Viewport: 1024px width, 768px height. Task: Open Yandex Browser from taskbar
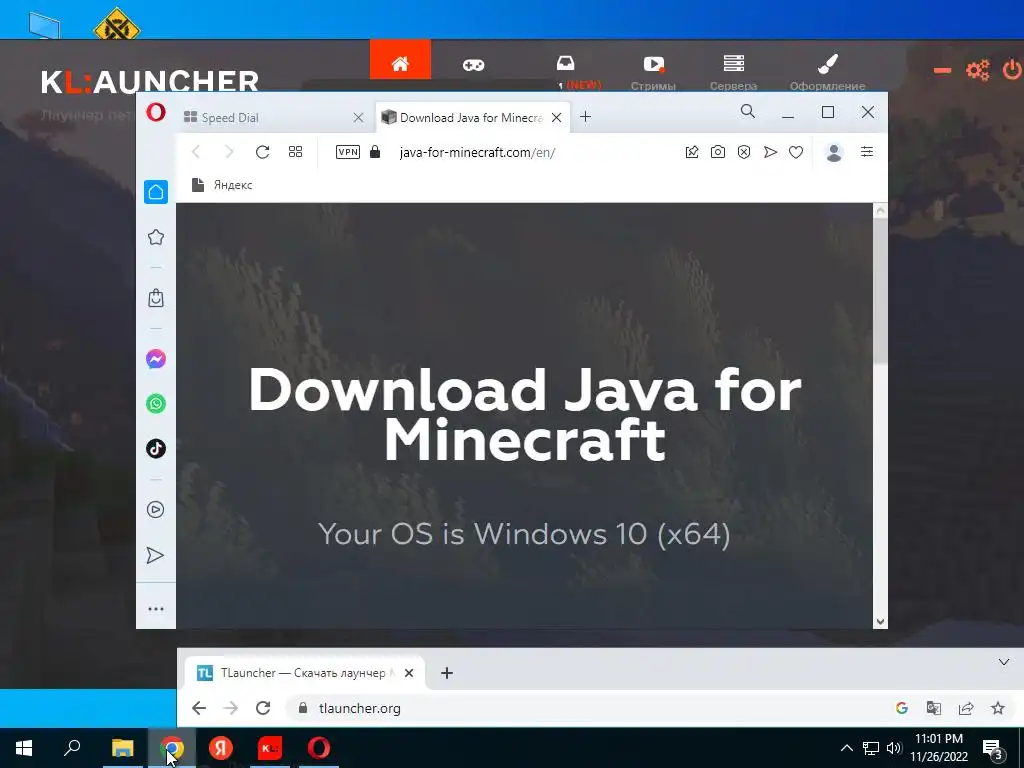[221, 748]
